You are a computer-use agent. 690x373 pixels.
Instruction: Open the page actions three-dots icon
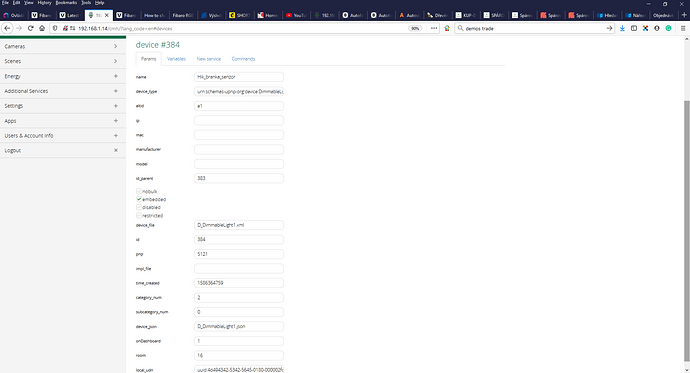click(434, 28)
